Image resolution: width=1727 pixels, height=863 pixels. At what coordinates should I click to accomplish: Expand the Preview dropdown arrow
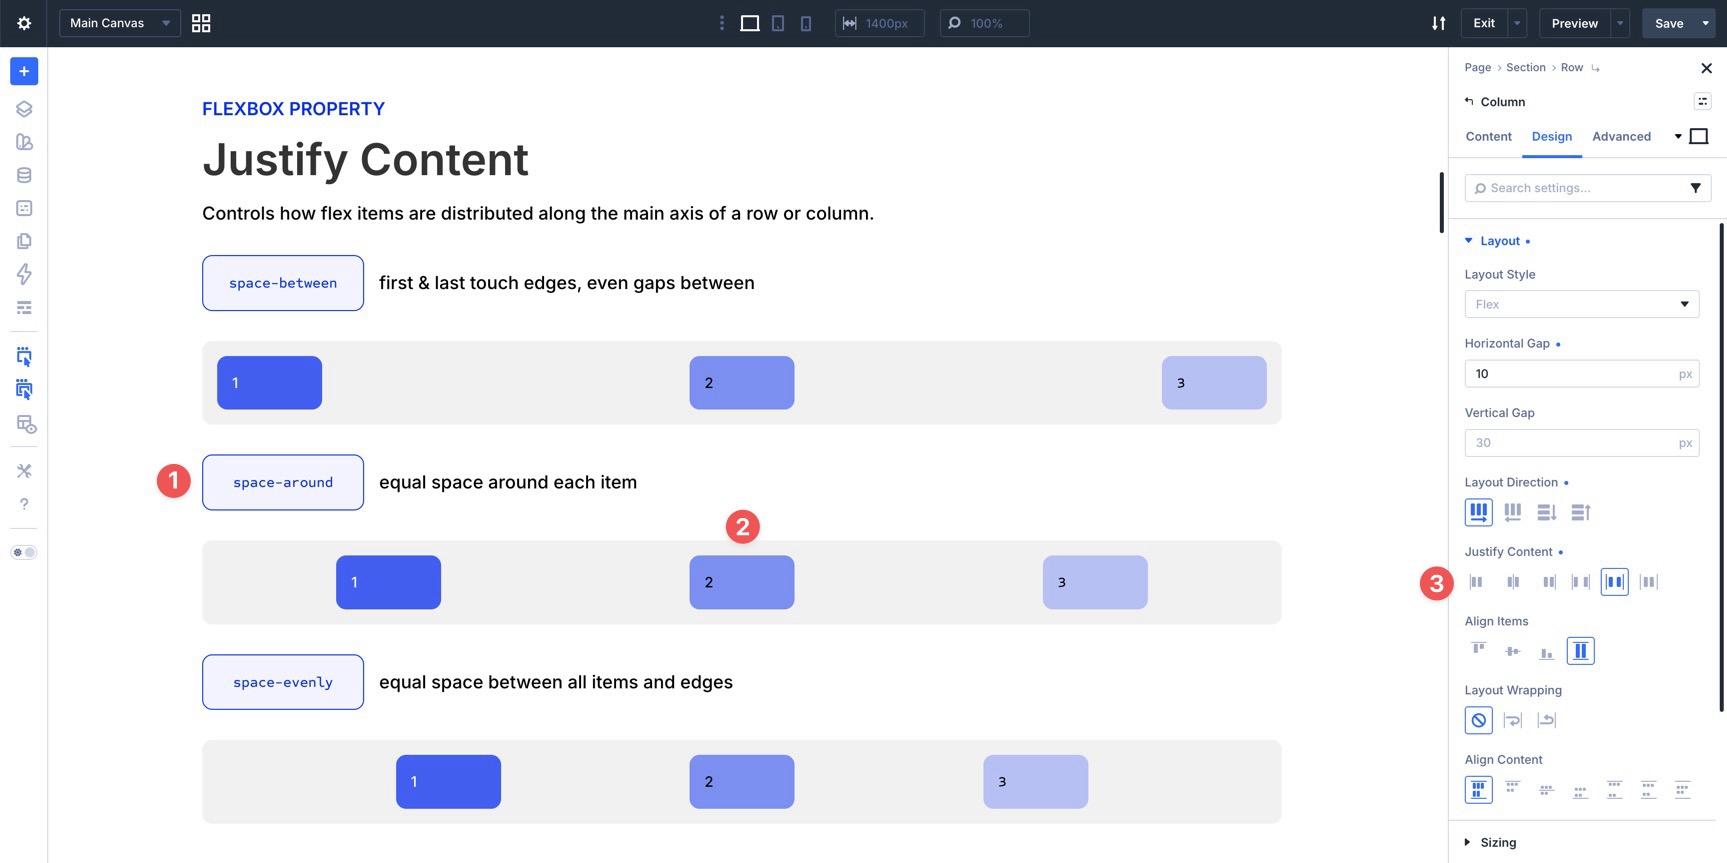[x=1620, y=23]
